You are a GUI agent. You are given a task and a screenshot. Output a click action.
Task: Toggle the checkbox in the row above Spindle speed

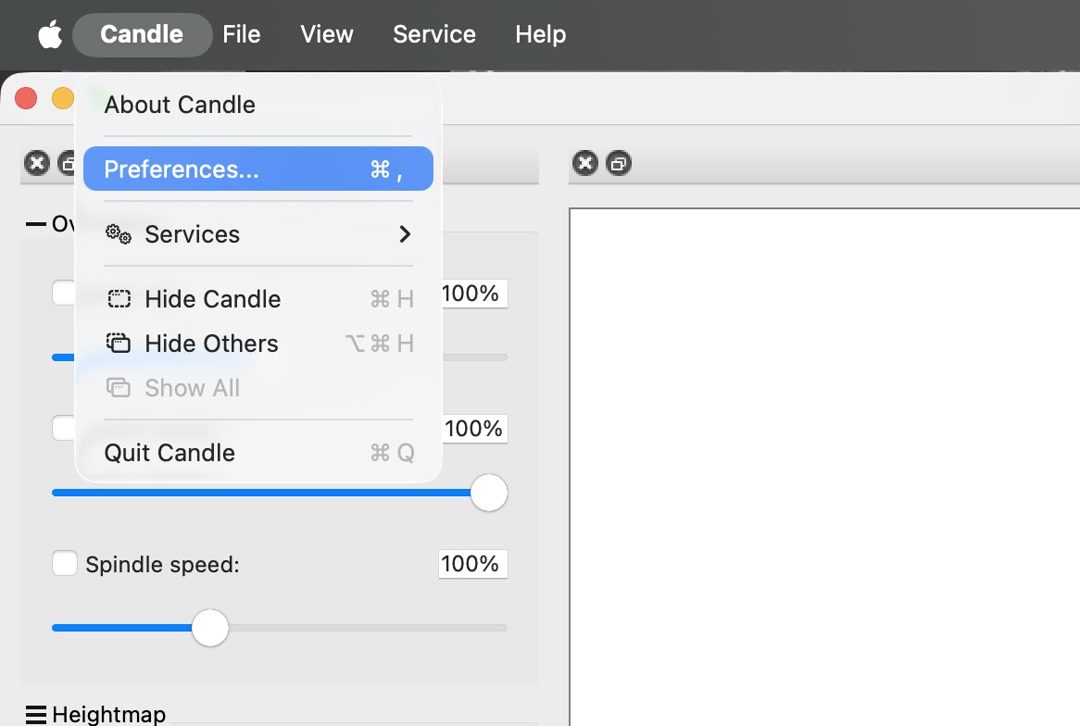tap(62, 428)
